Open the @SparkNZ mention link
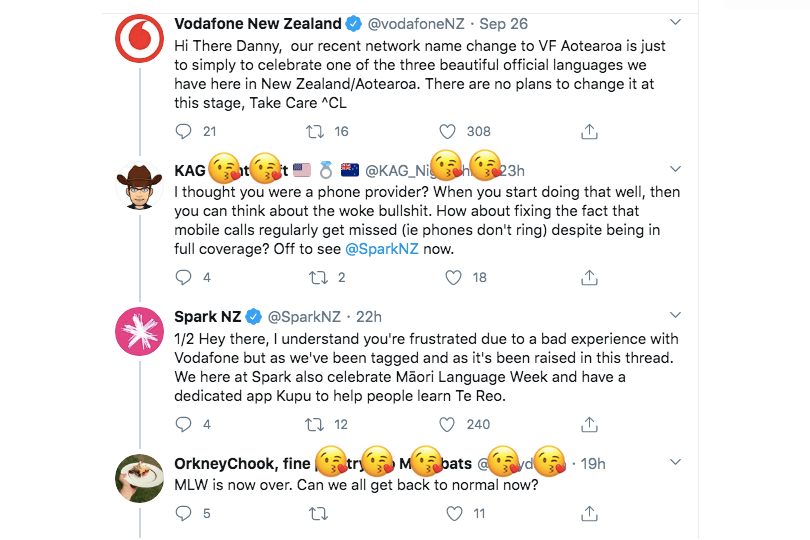The height and width of the screenshot is (540, 810). click(382, 248)
